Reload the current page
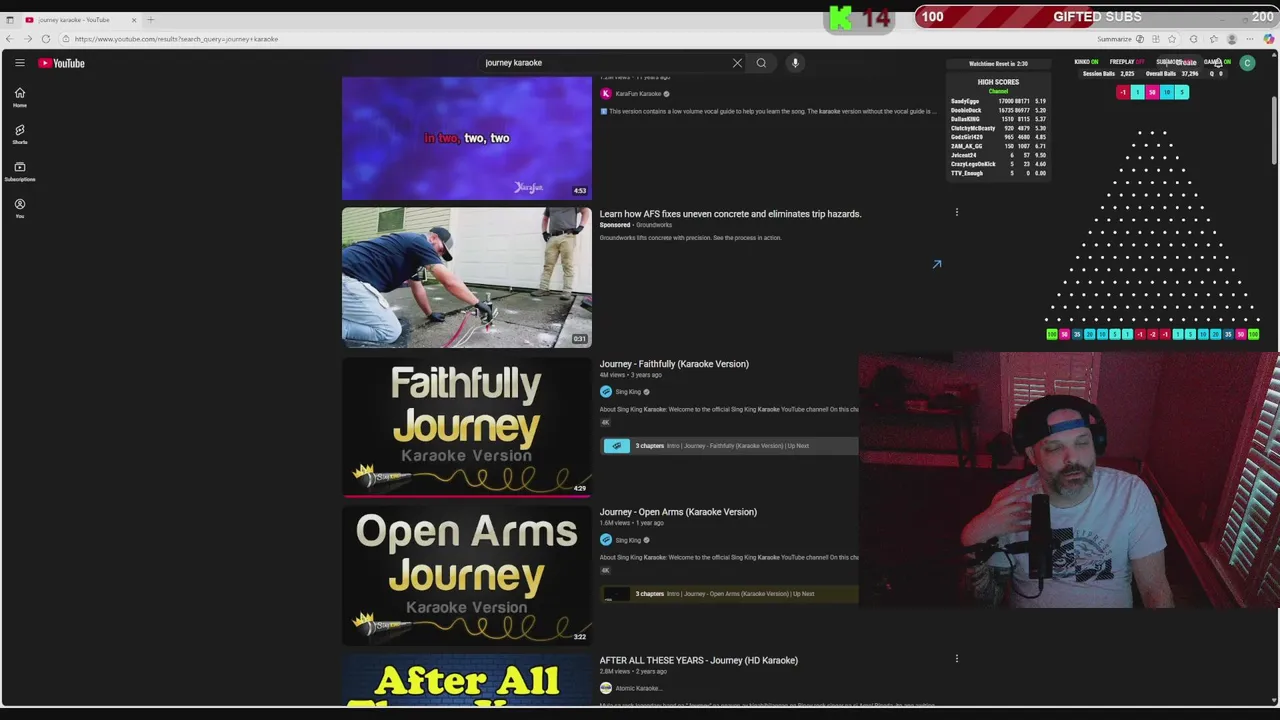The height and width of the screenshot is (720, 1280). tap(46, 39)
